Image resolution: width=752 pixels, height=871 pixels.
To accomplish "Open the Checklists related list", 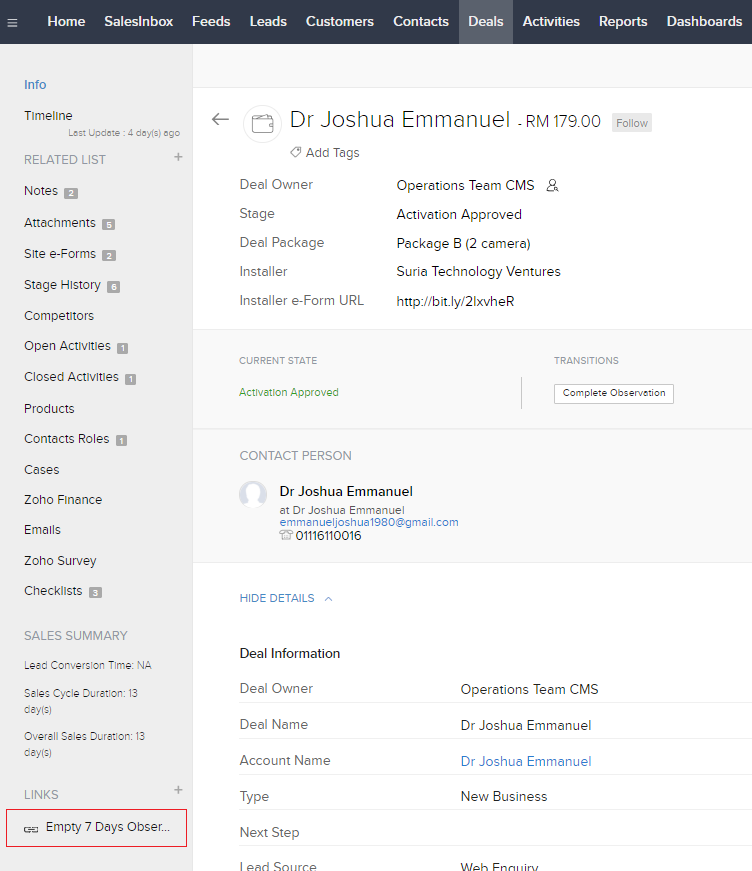I will (54, 591).
